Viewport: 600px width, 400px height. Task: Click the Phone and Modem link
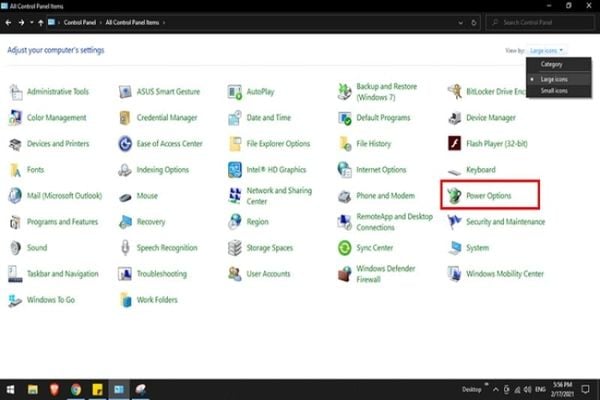(385, 196)
